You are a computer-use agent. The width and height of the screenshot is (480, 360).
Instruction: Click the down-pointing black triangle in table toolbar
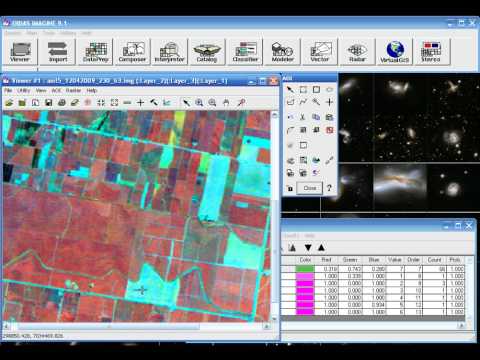pos(308,248)
